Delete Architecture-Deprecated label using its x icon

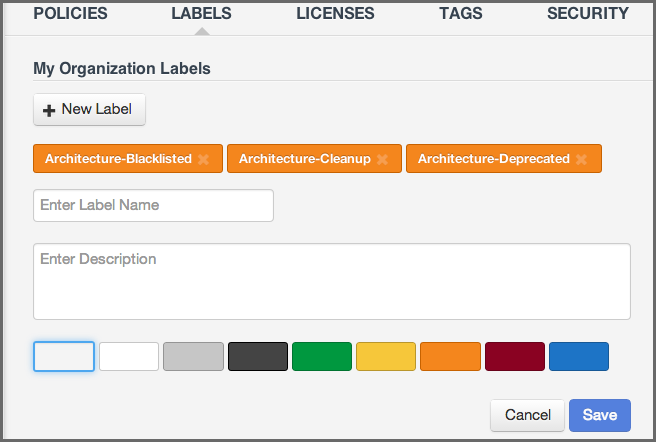click(x=582, y=159)
